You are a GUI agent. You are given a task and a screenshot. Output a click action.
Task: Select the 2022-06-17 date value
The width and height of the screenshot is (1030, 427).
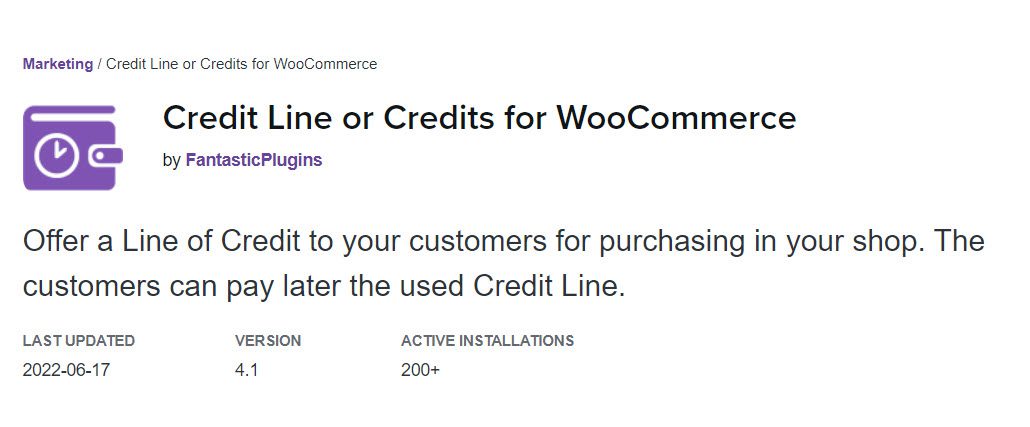pyautogui.click(x=66, y=371)
